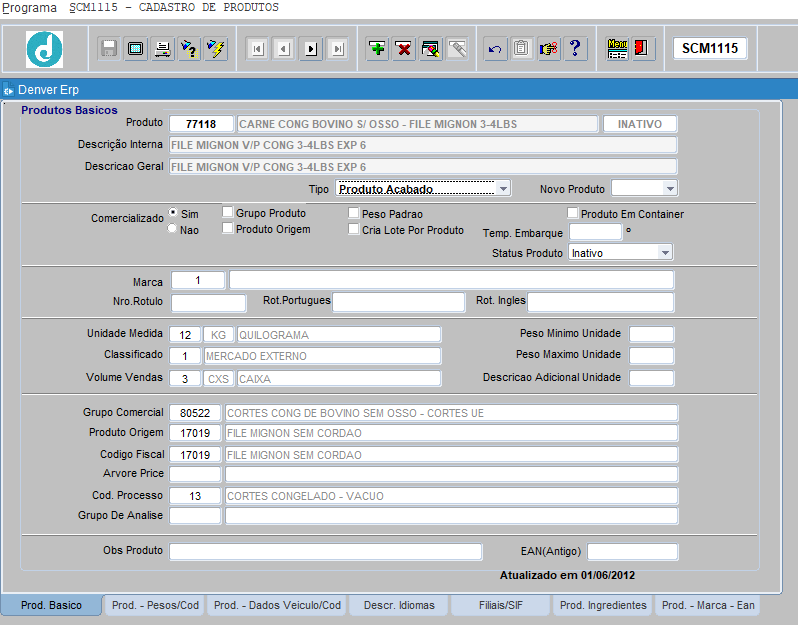This screenshot has width=798, height=625.
Task: Click the SCM1115 program code field
Action: click(x=710, y=49)
